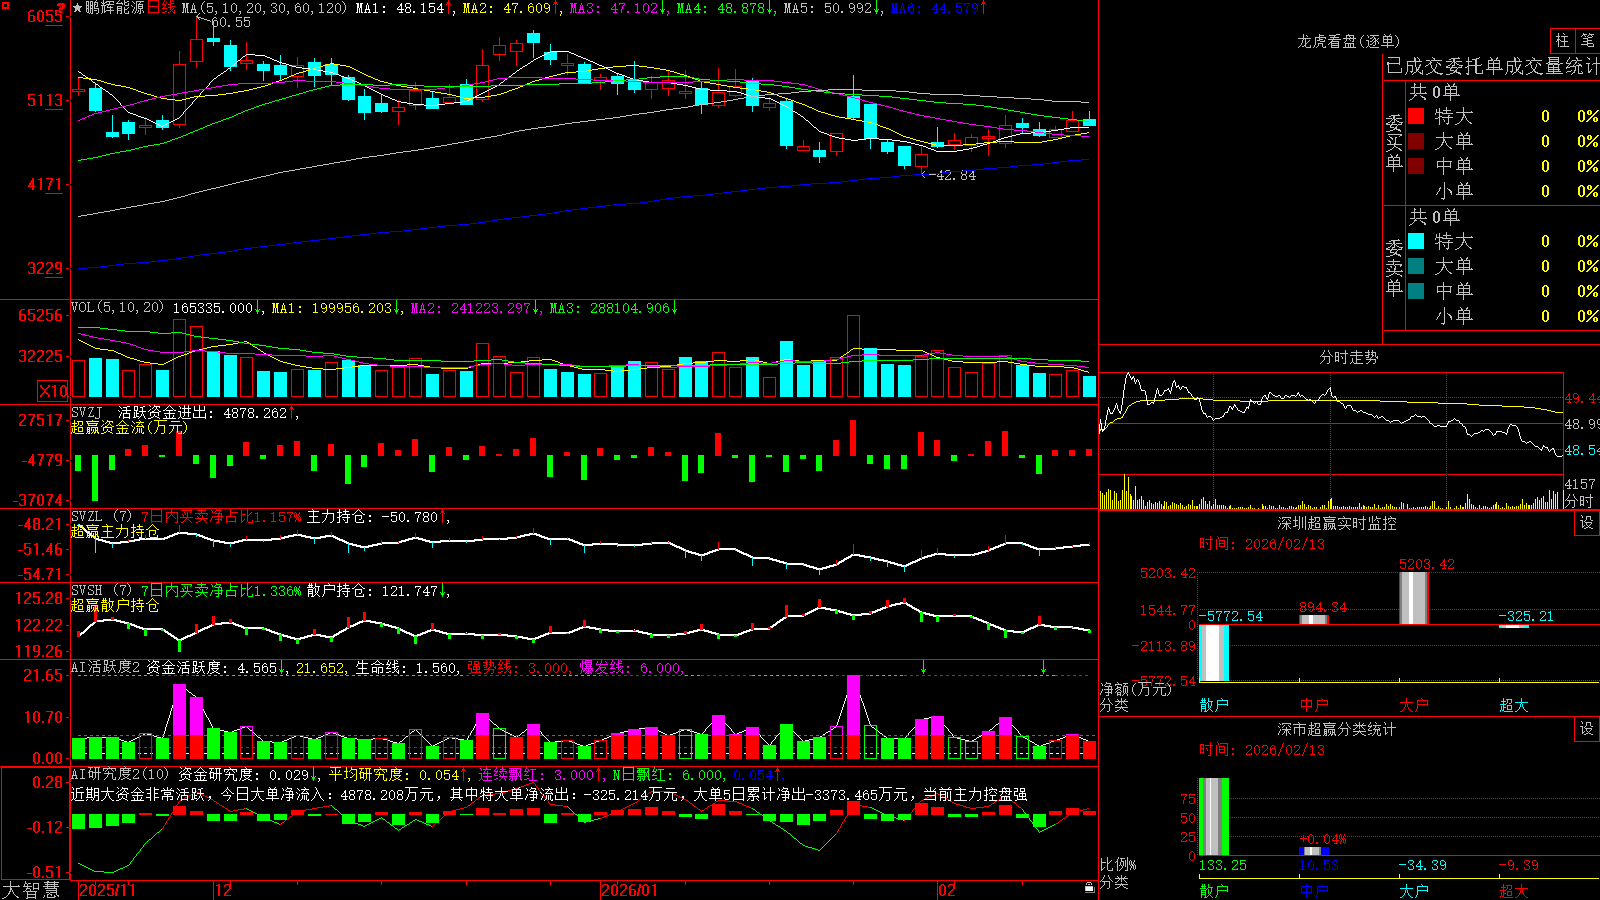Select the AI活跃度2 indicator label
1600x900 pixels.
coord(106,667)
